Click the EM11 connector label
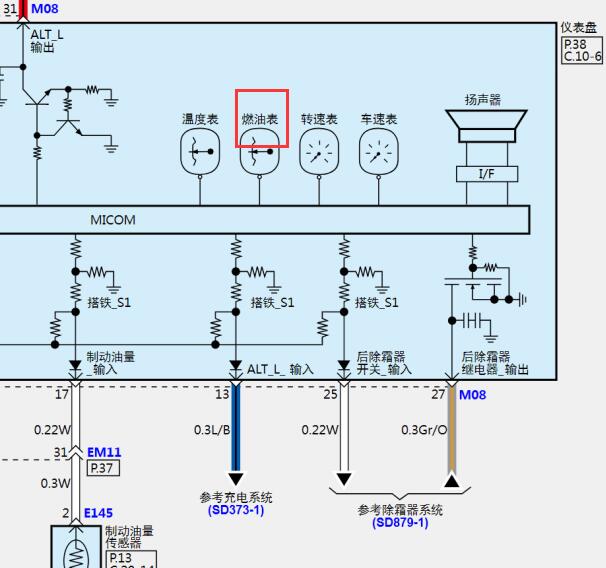 pyautogui.click(x=104, y=452)
